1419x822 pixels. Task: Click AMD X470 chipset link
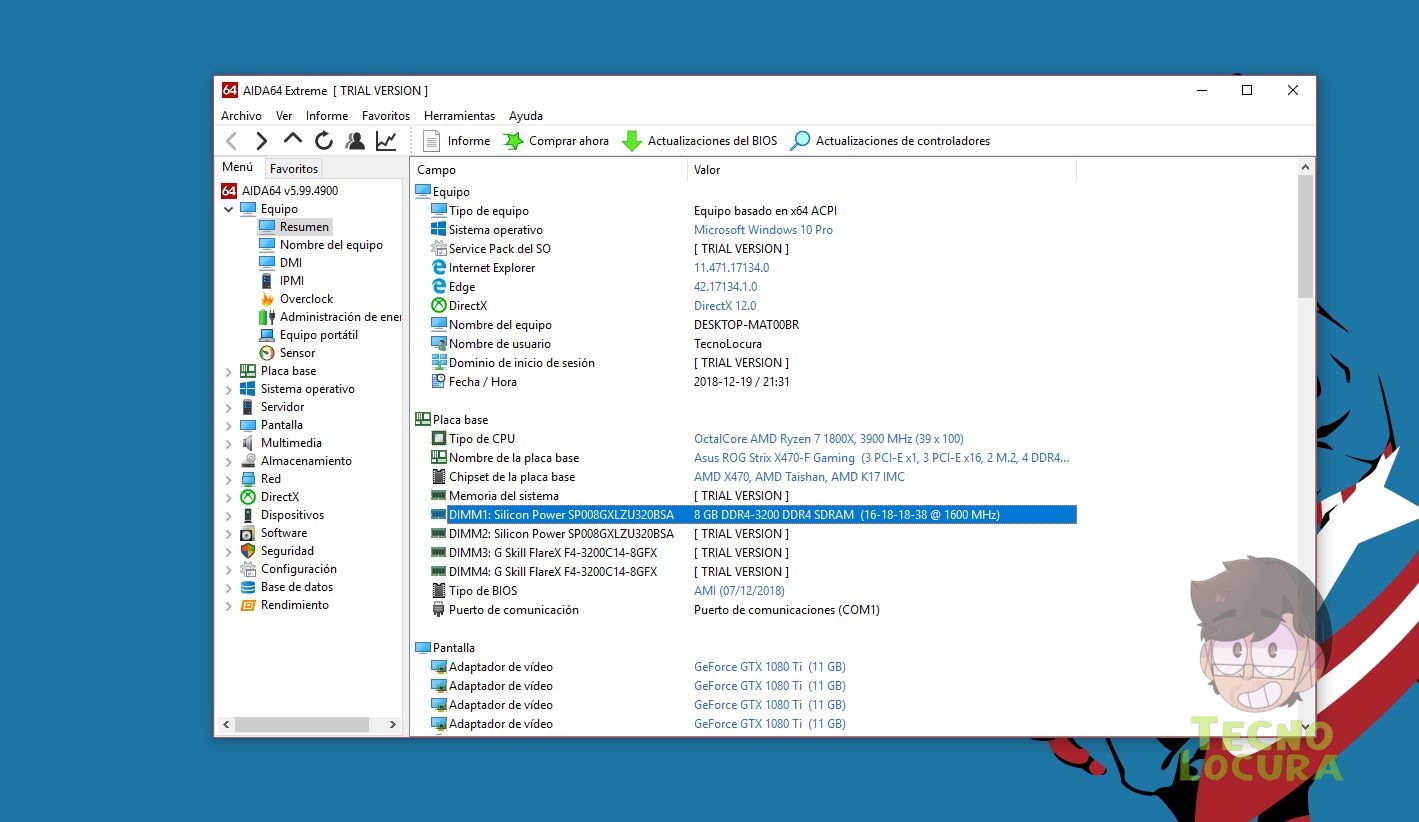[x=799, y=477]
